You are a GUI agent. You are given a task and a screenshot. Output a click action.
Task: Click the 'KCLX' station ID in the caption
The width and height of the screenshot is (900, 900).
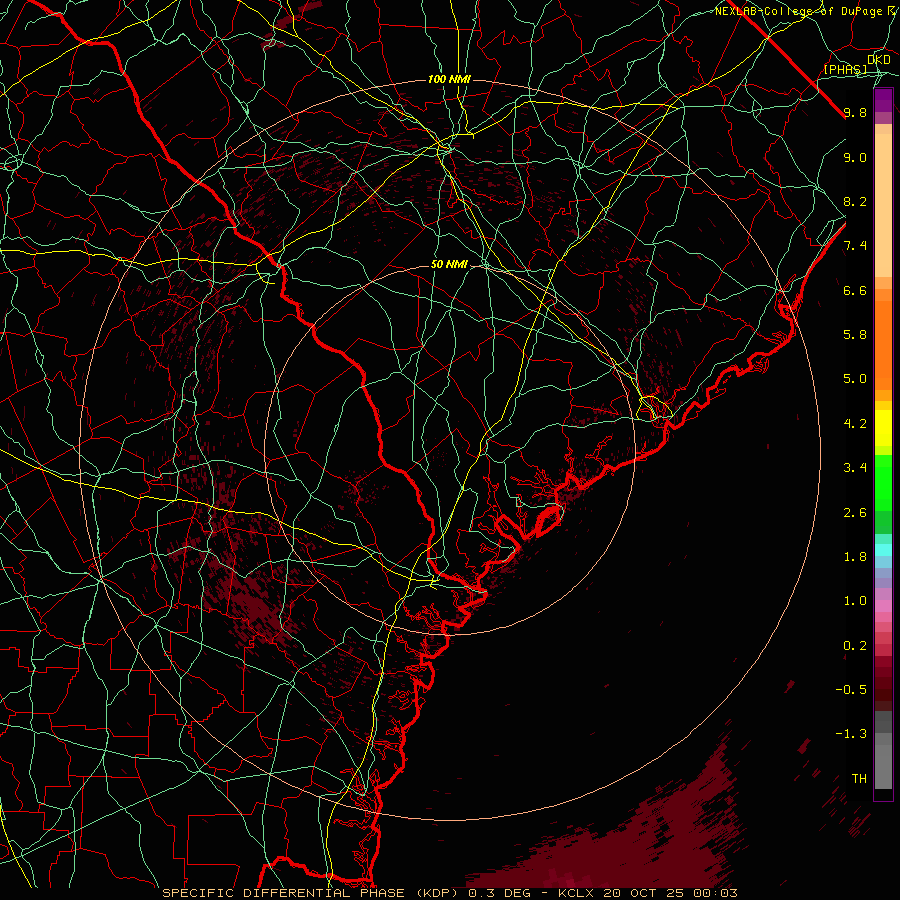point(577,893)
